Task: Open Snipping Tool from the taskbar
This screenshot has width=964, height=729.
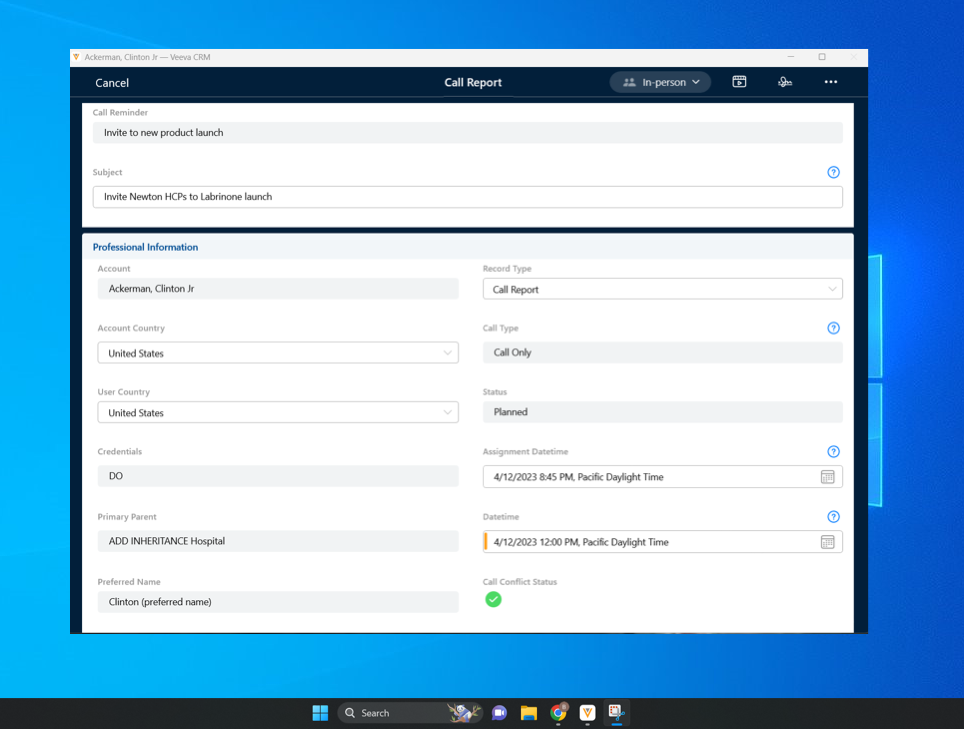Action: (617, 712)
